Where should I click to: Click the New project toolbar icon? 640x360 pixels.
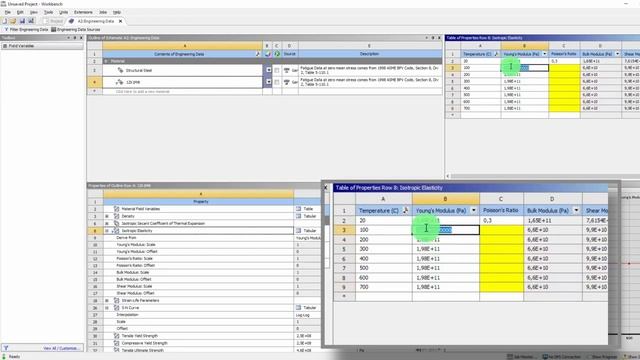point(4,21)
